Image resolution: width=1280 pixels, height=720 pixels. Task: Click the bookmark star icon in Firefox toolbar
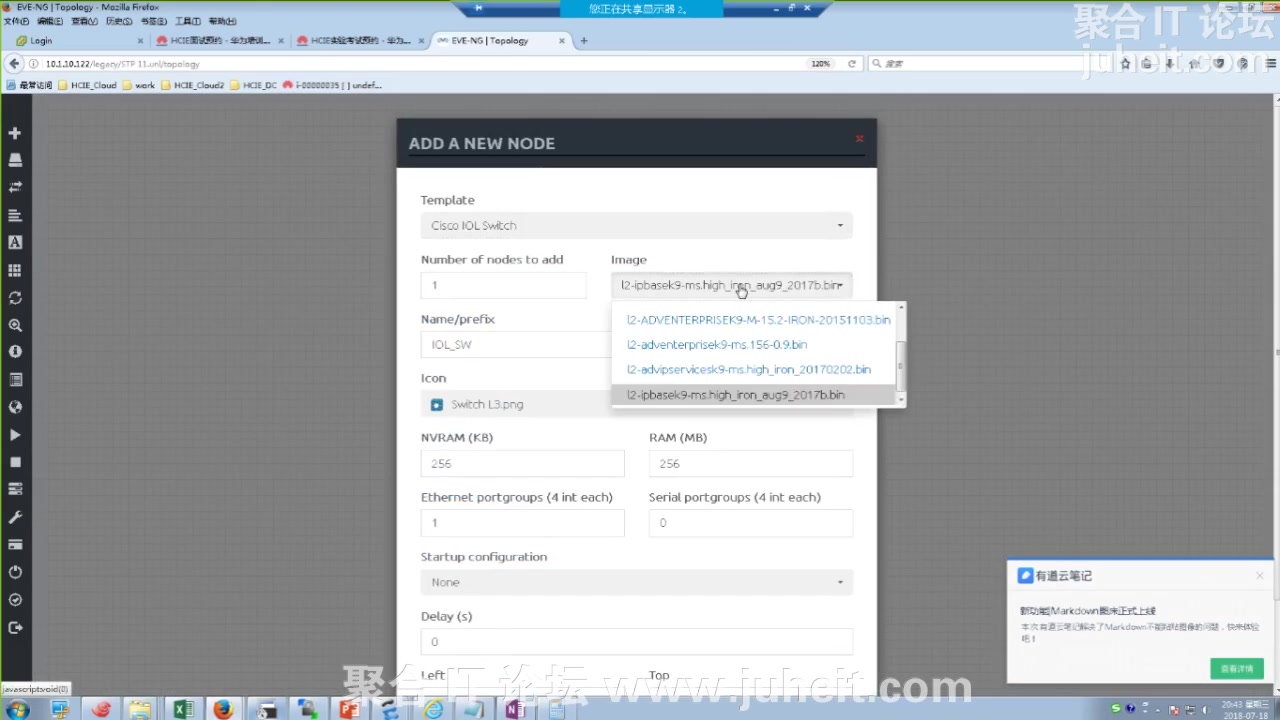1125,64
